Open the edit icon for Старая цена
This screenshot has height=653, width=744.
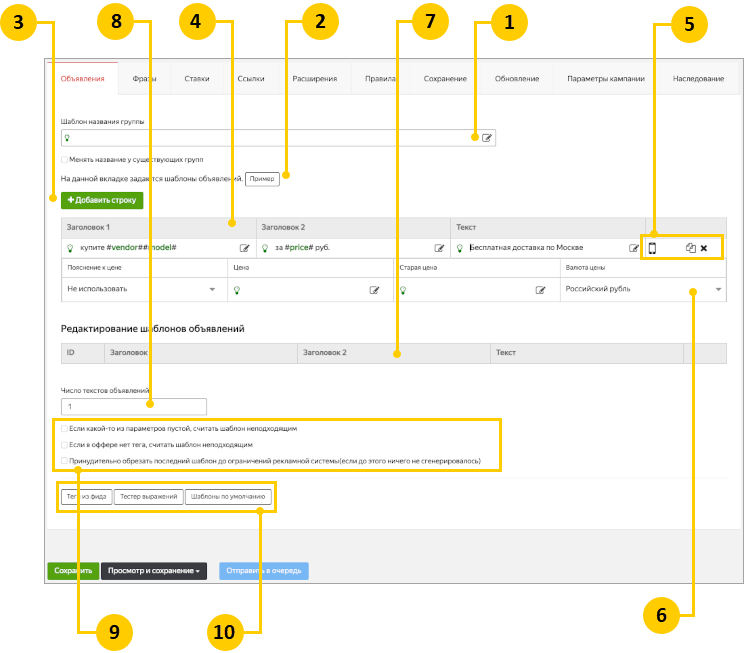(541, 290)
